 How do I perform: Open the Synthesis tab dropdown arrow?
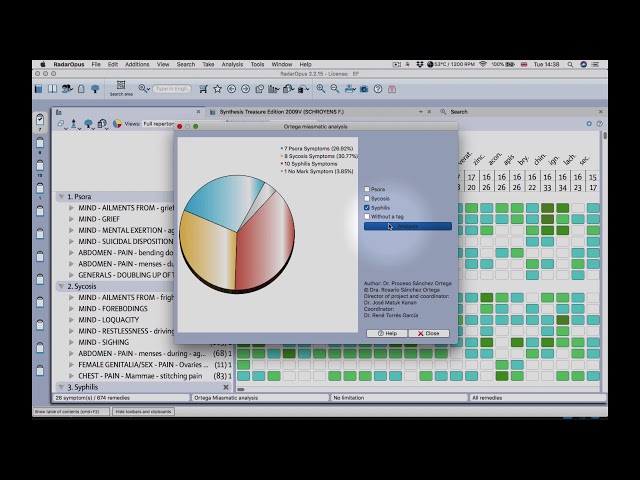click(x=420, y=112)
